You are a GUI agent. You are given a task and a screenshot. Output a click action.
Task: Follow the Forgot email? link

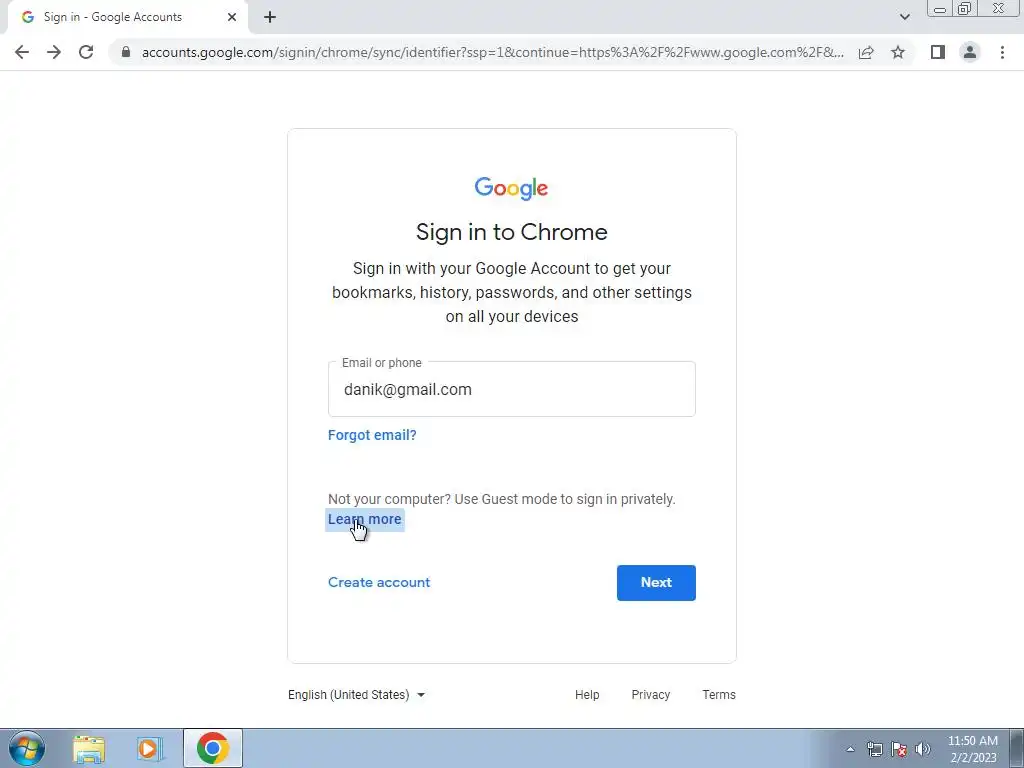pos(372,435)
